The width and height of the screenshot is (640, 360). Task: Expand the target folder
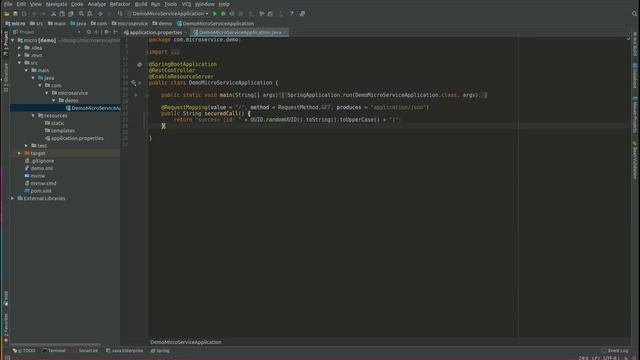tap(20, 153)
